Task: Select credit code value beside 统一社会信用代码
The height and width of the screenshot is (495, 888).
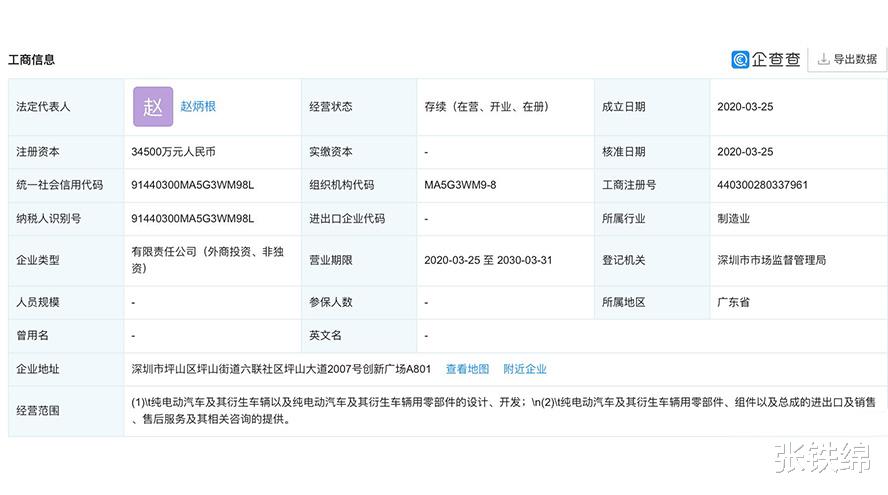Action: [193, 185]
